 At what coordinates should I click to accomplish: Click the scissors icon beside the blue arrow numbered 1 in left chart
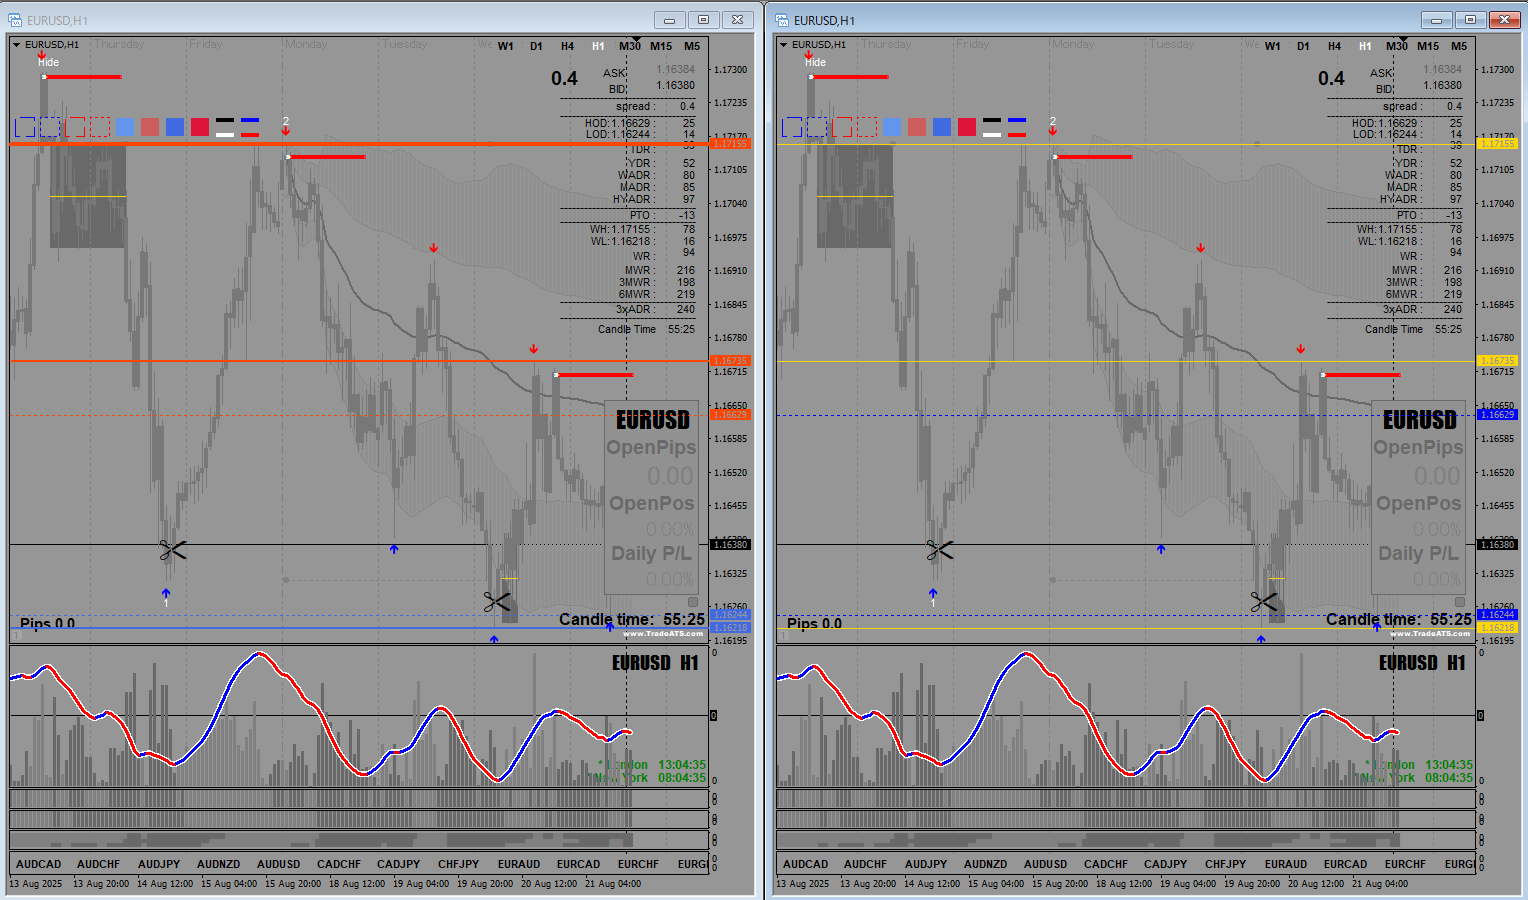click(x=172, y=550)
